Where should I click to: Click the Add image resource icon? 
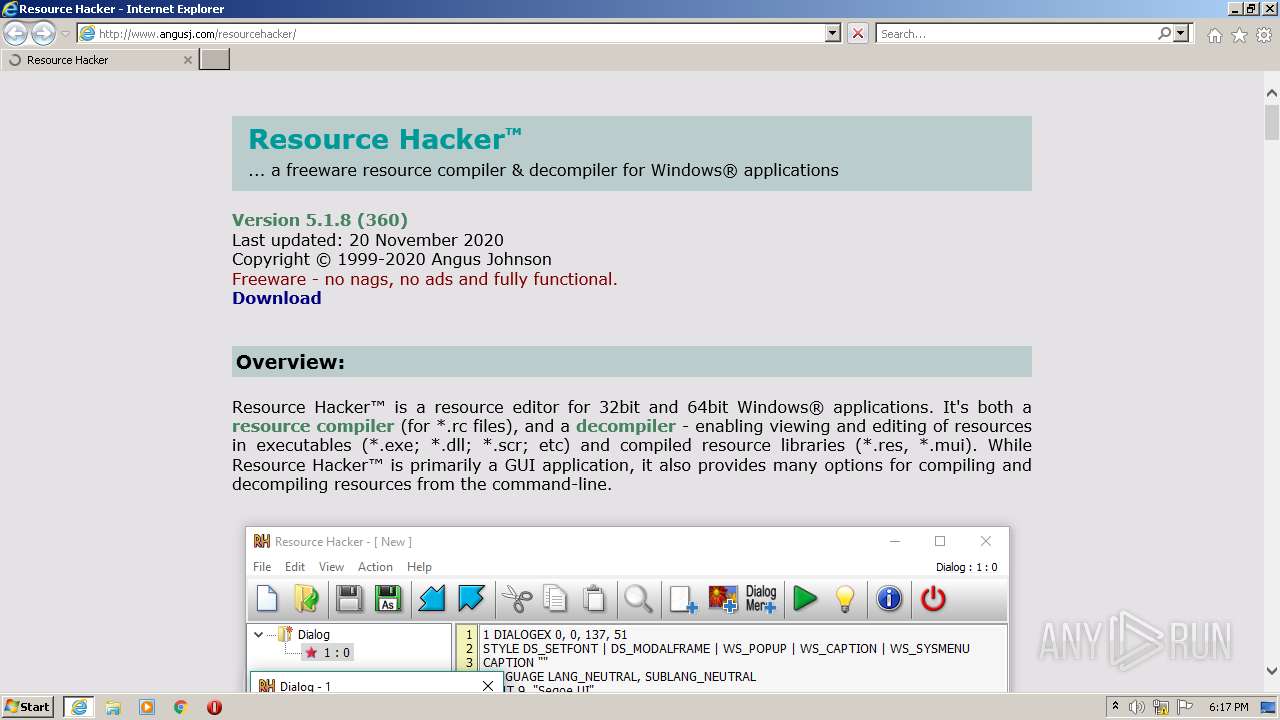[x=723, y=599]
